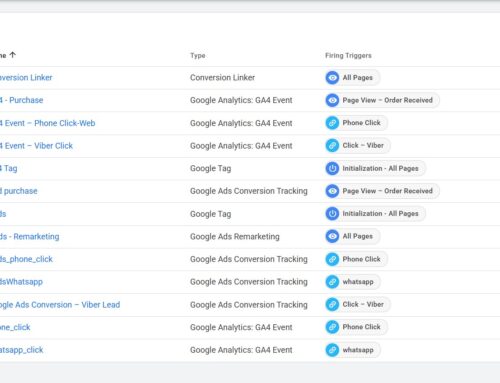
Task: Click All Pages trigger chip in Conversion Linker row
Action: (353, 78)
